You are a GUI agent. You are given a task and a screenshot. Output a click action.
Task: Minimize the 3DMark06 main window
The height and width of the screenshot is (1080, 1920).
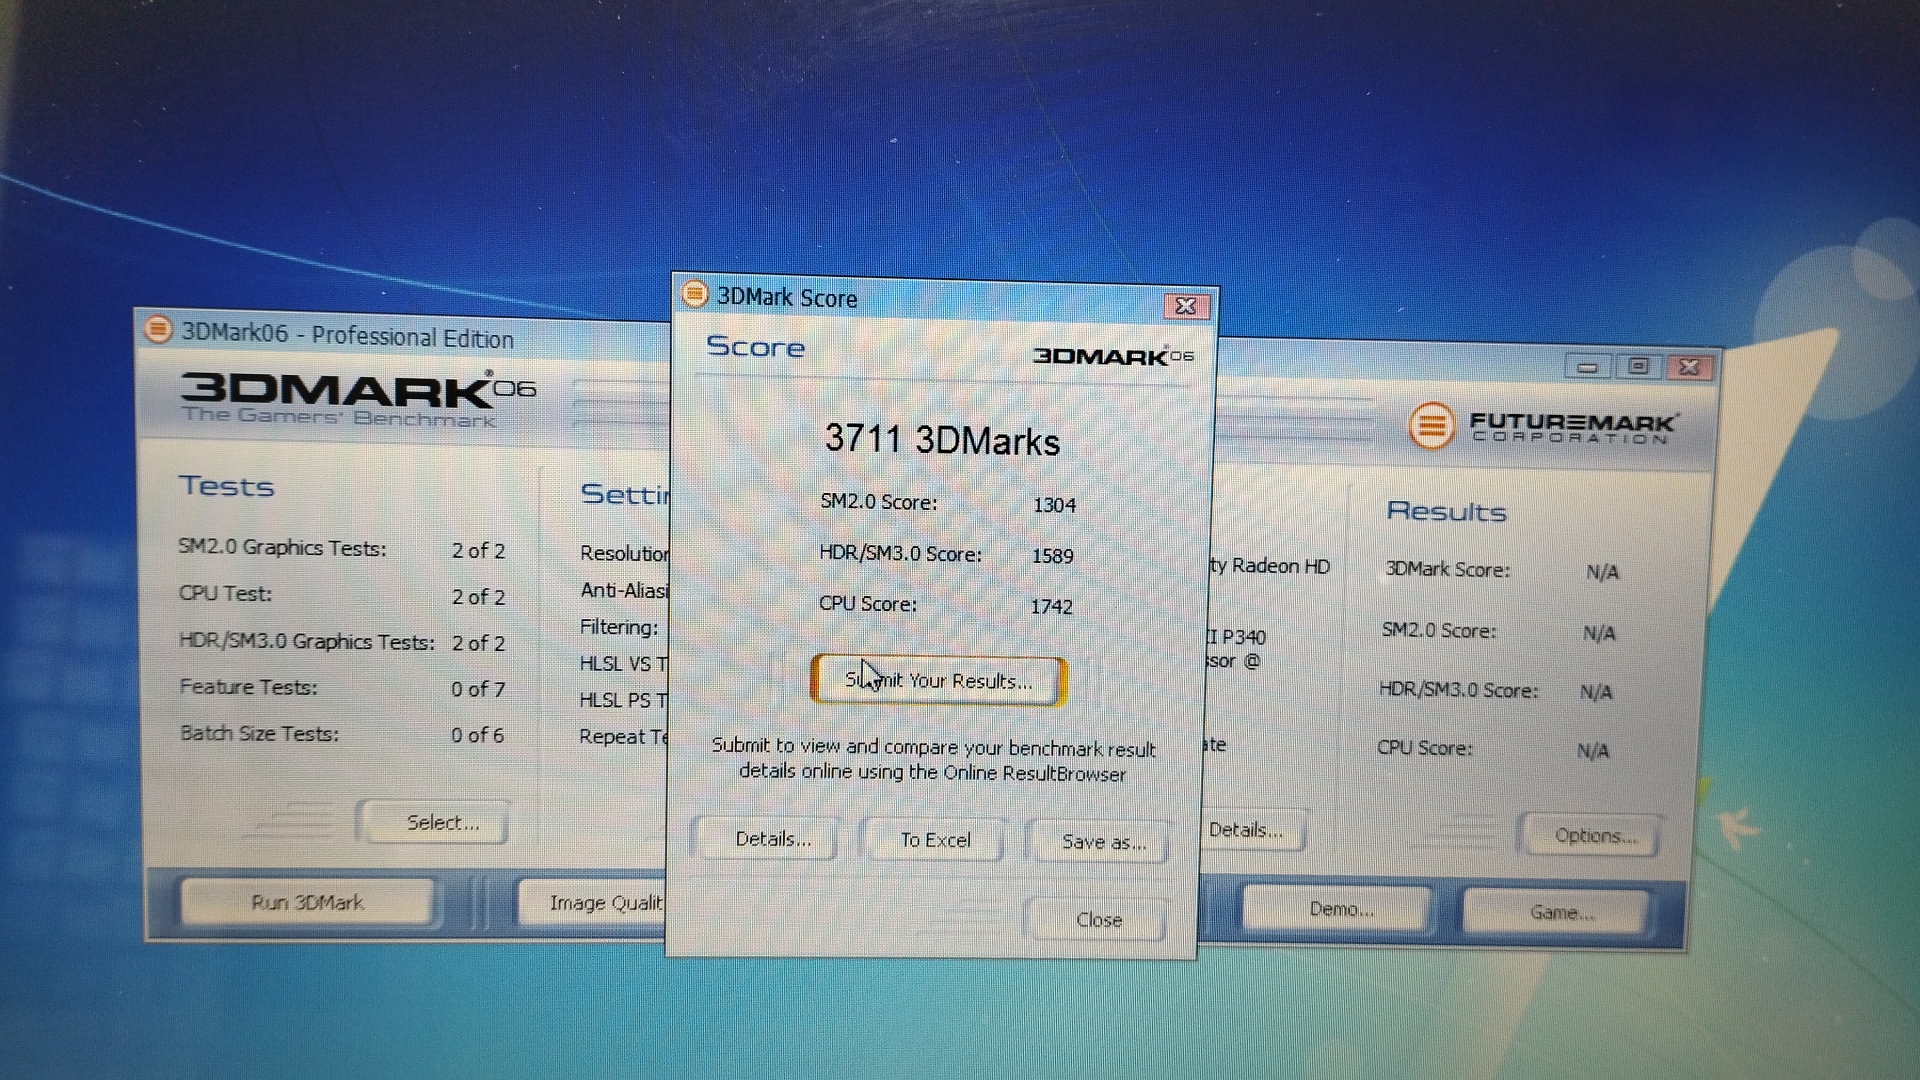[1587, 367]
